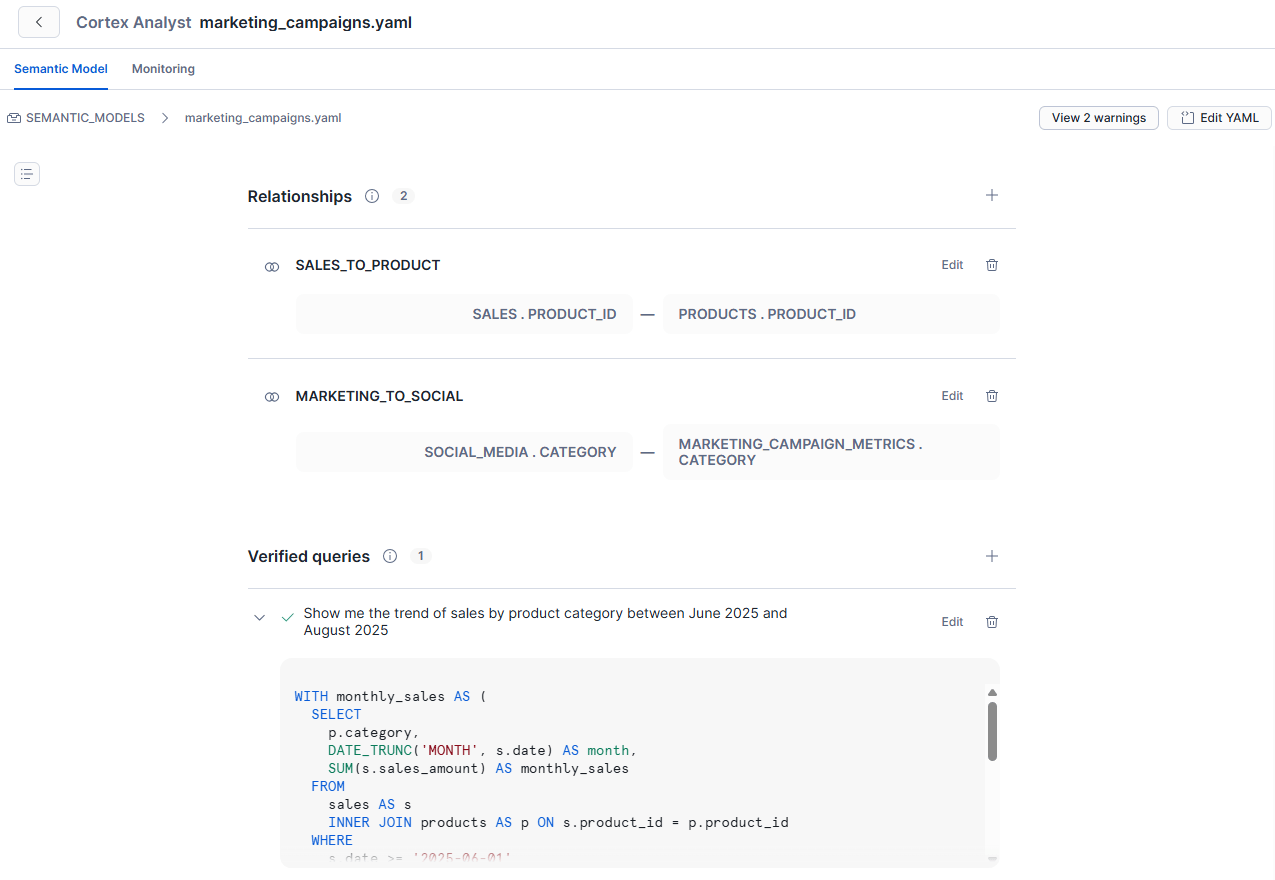Collapse the verified query chevron
Screen dimensions: 1275x880
point(260,618)
